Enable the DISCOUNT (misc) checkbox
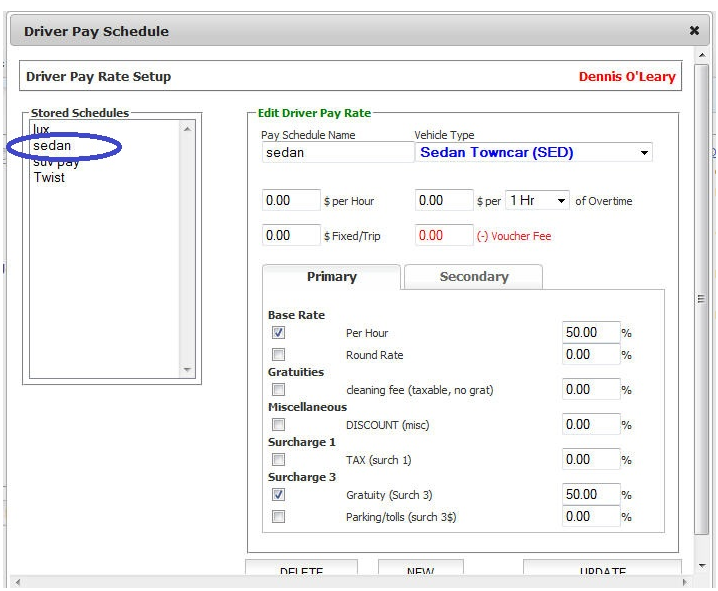Viewport: 718px width, 591px height. (279, 425)
